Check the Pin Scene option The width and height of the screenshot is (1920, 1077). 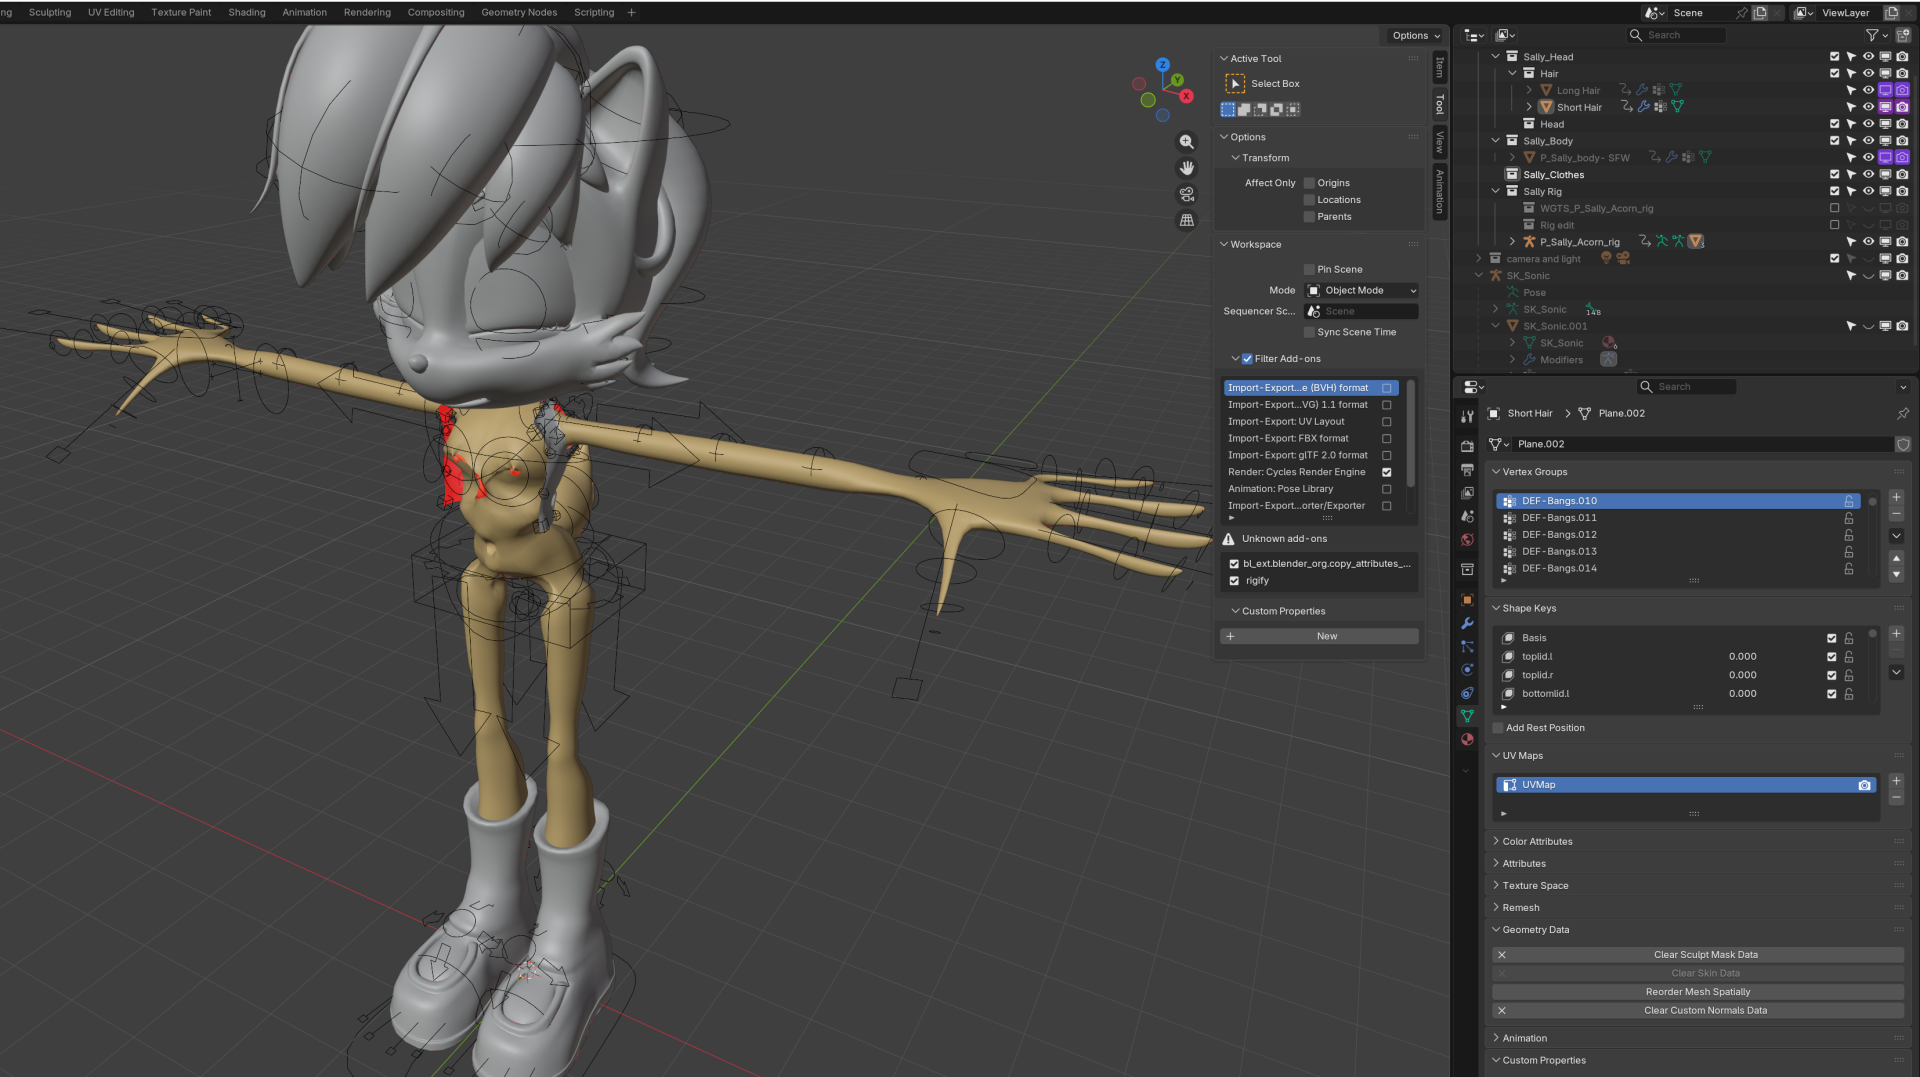click(x=1309, y=270)
